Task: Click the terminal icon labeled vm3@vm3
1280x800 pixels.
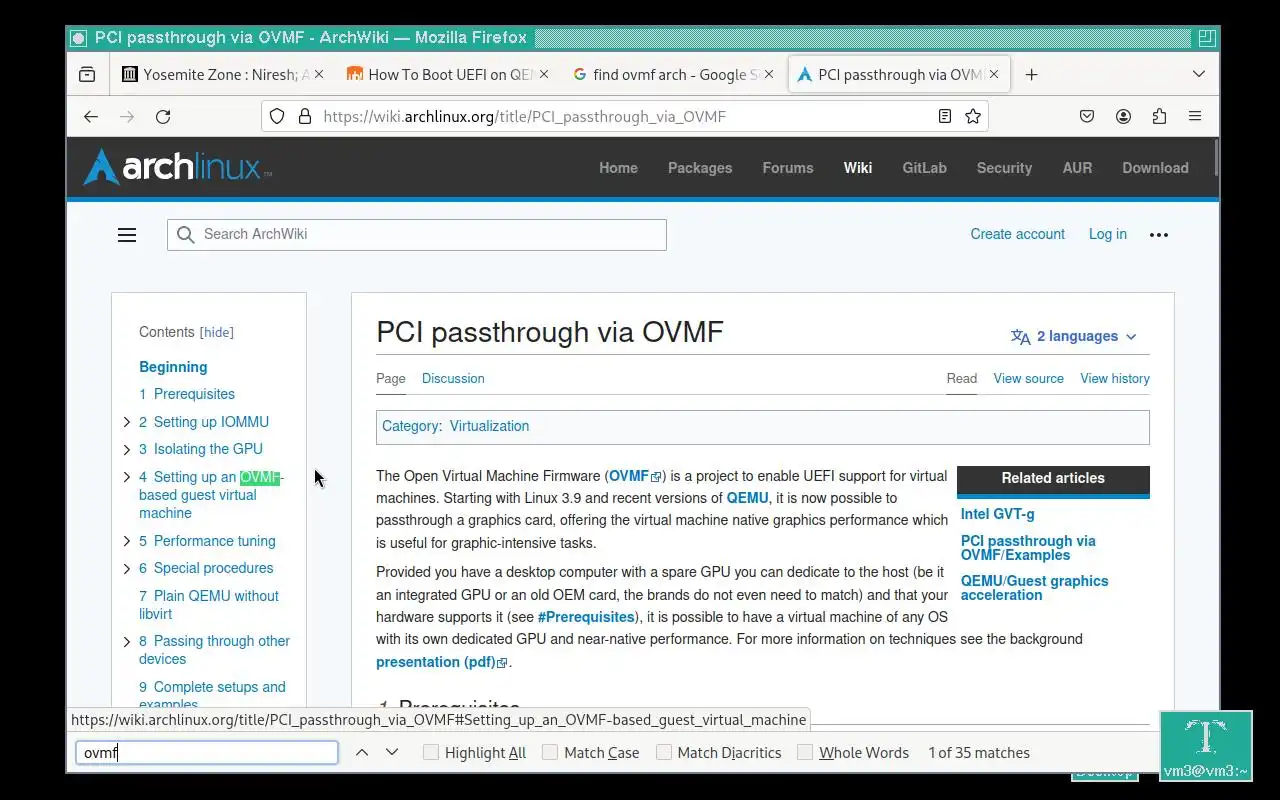Action: [x=1206, y=746]
